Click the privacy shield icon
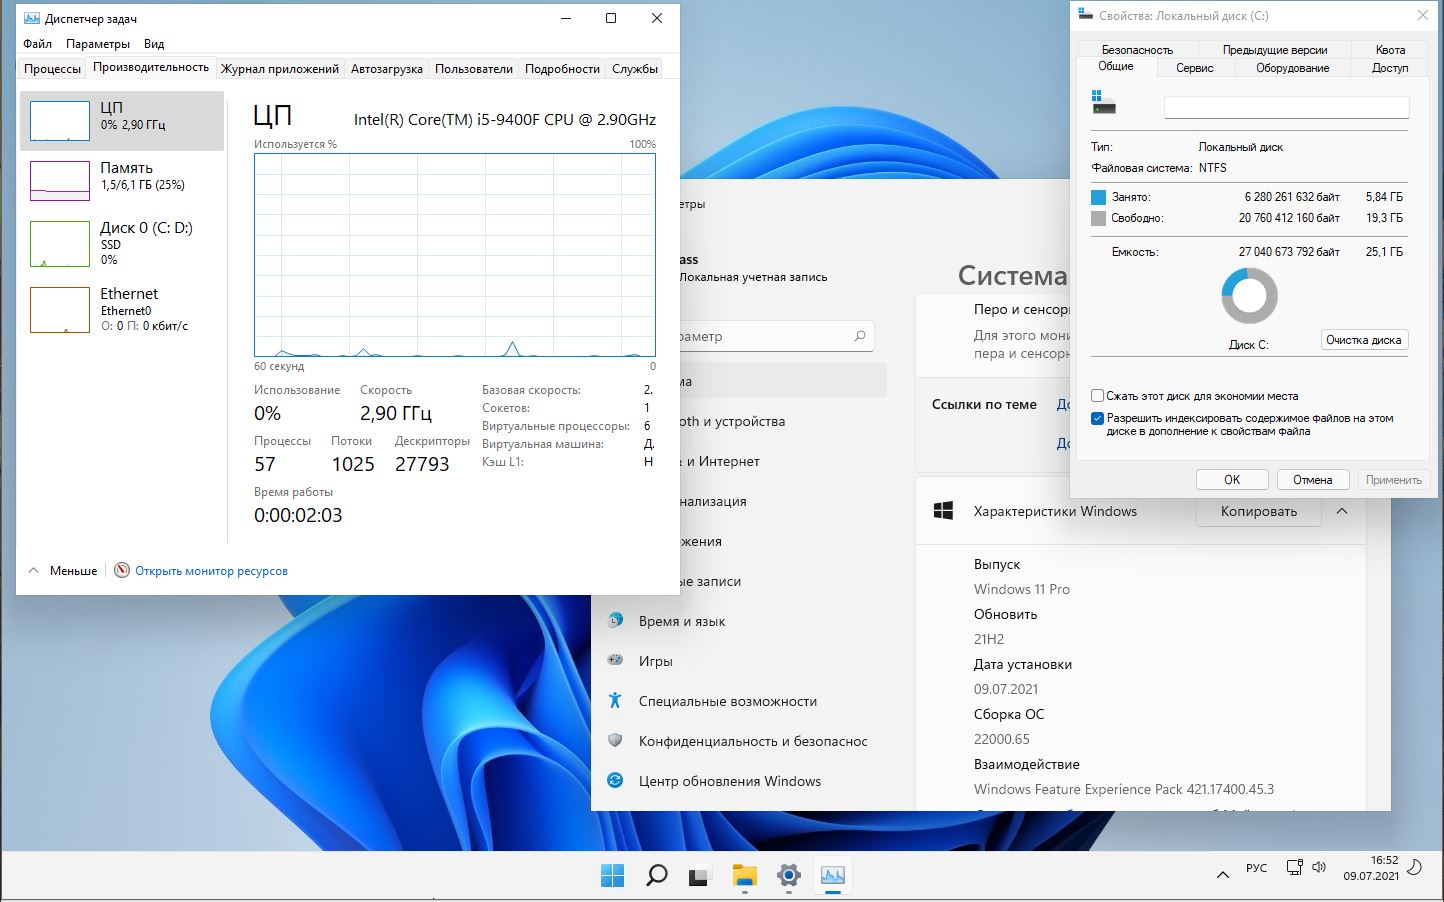 click(616, 740)
